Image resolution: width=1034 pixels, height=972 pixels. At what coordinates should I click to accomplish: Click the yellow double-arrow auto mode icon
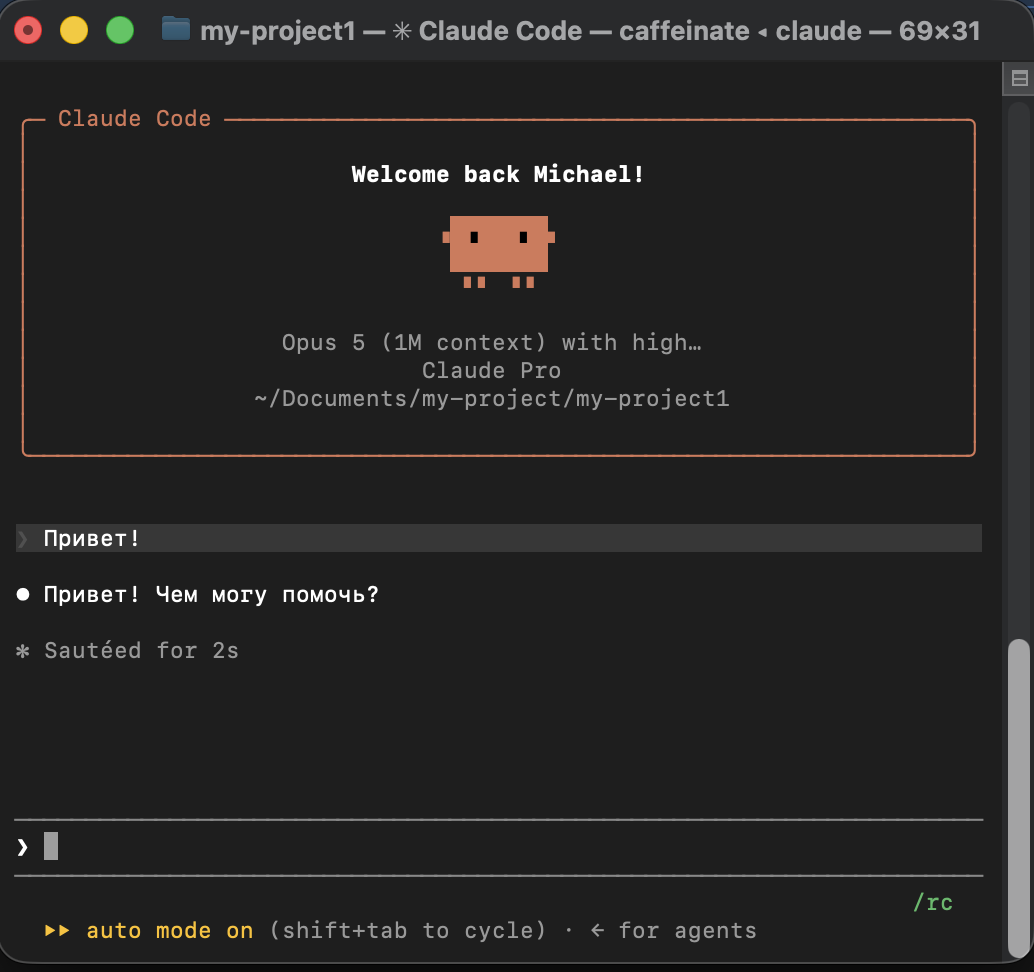(57, 930)
